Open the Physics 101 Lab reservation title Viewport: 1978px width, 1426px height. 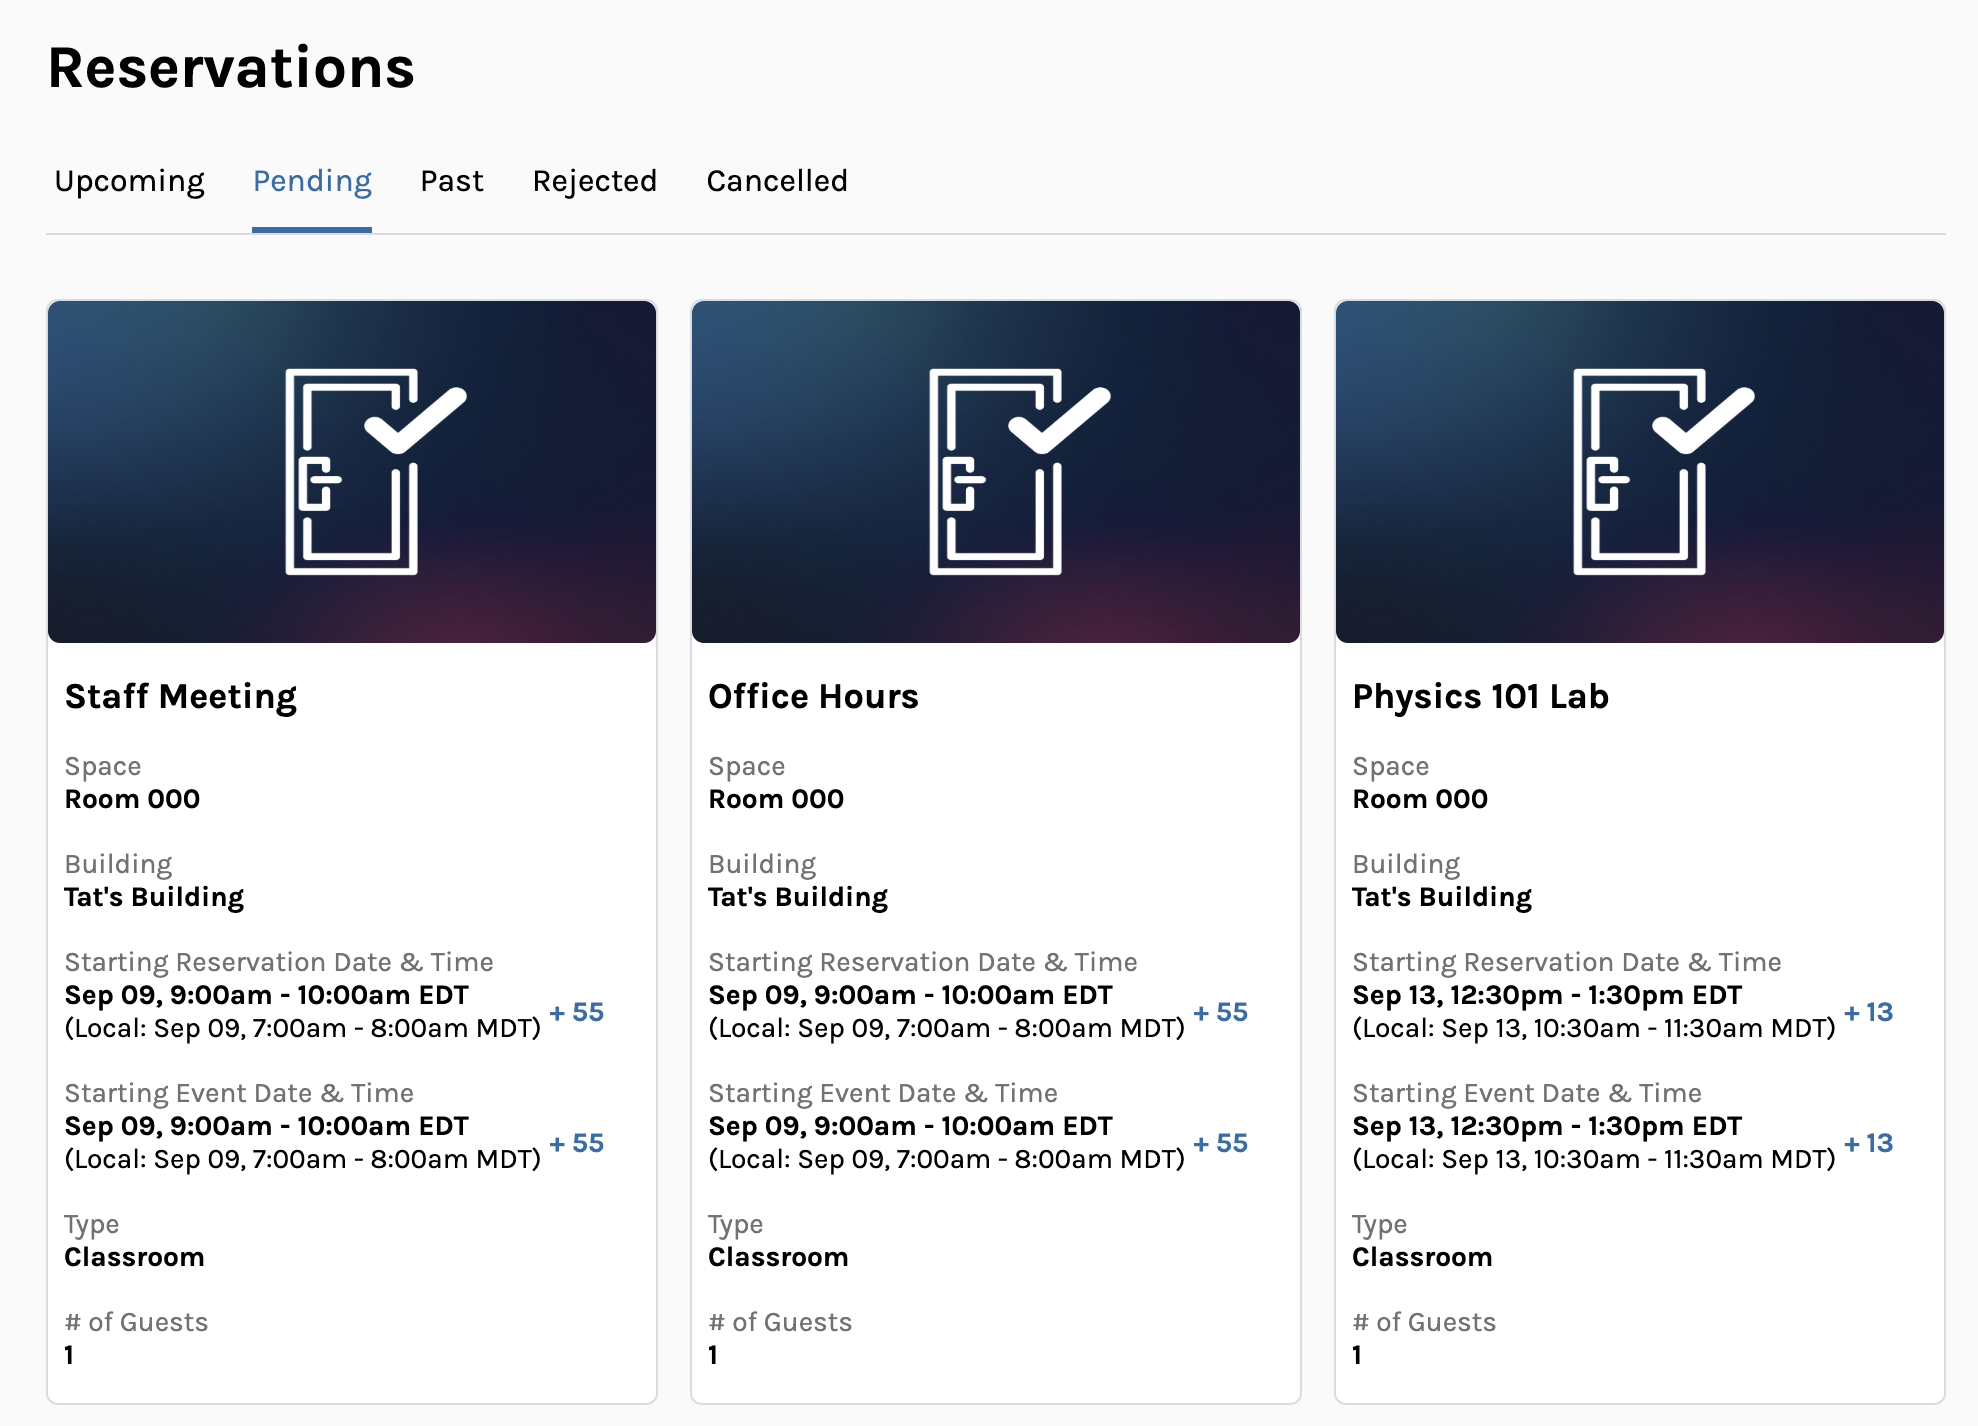[1480, 696]
